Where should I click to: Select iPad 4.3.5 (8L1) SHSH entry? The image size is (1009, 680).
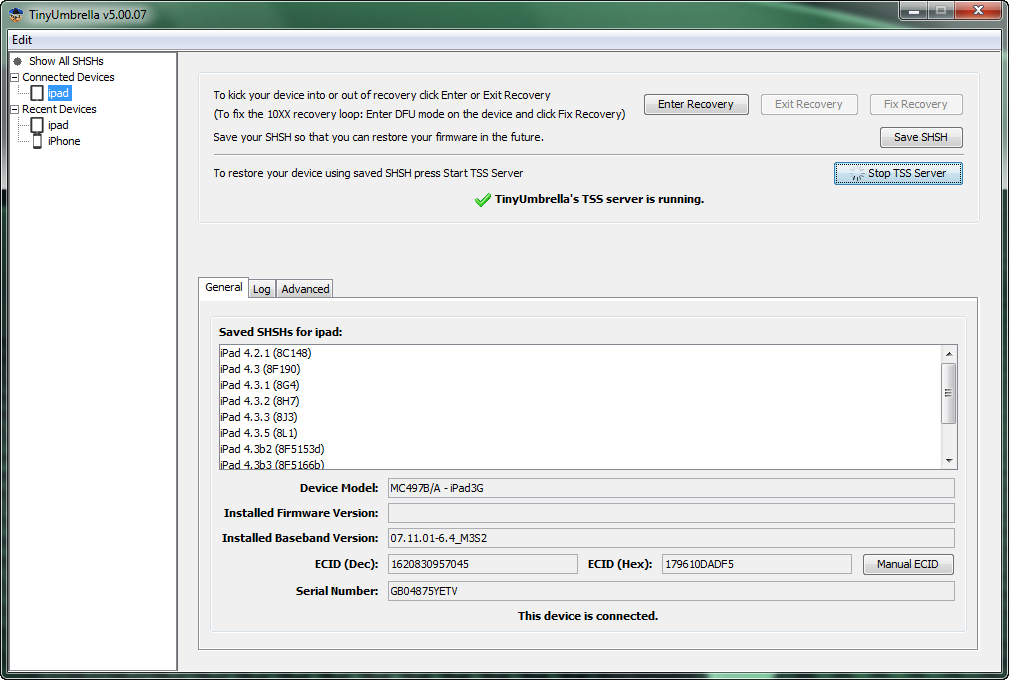tap(580, 433)
